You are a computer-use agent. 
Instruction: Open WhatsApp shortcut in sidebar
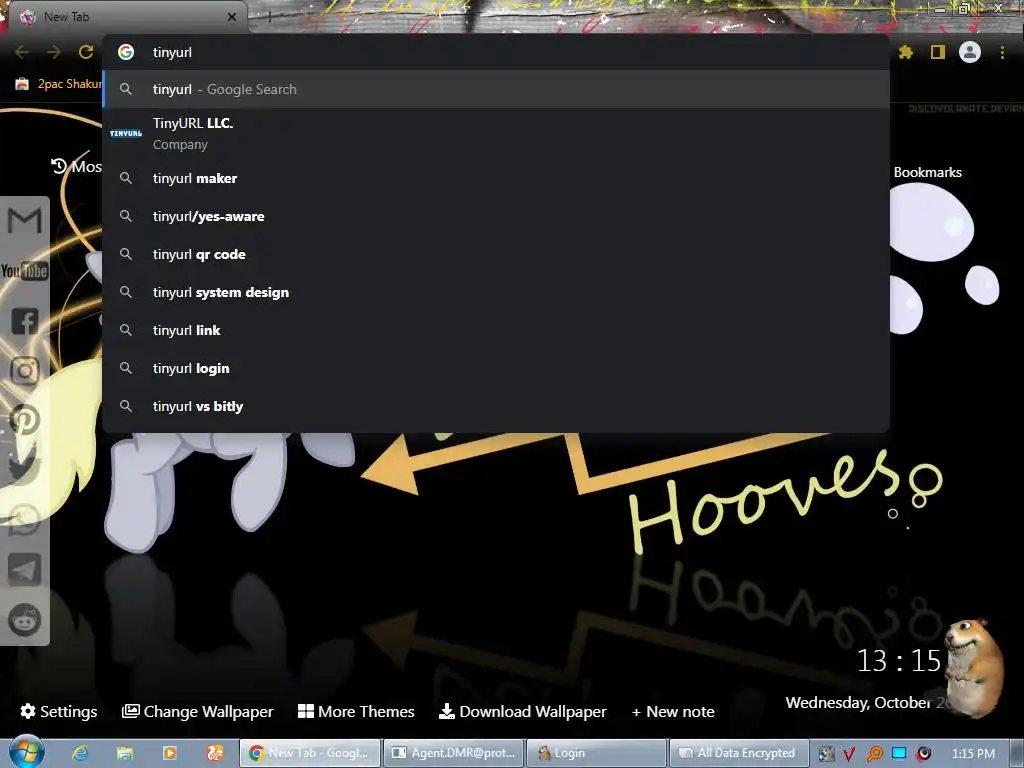click(x=25, y=520)
